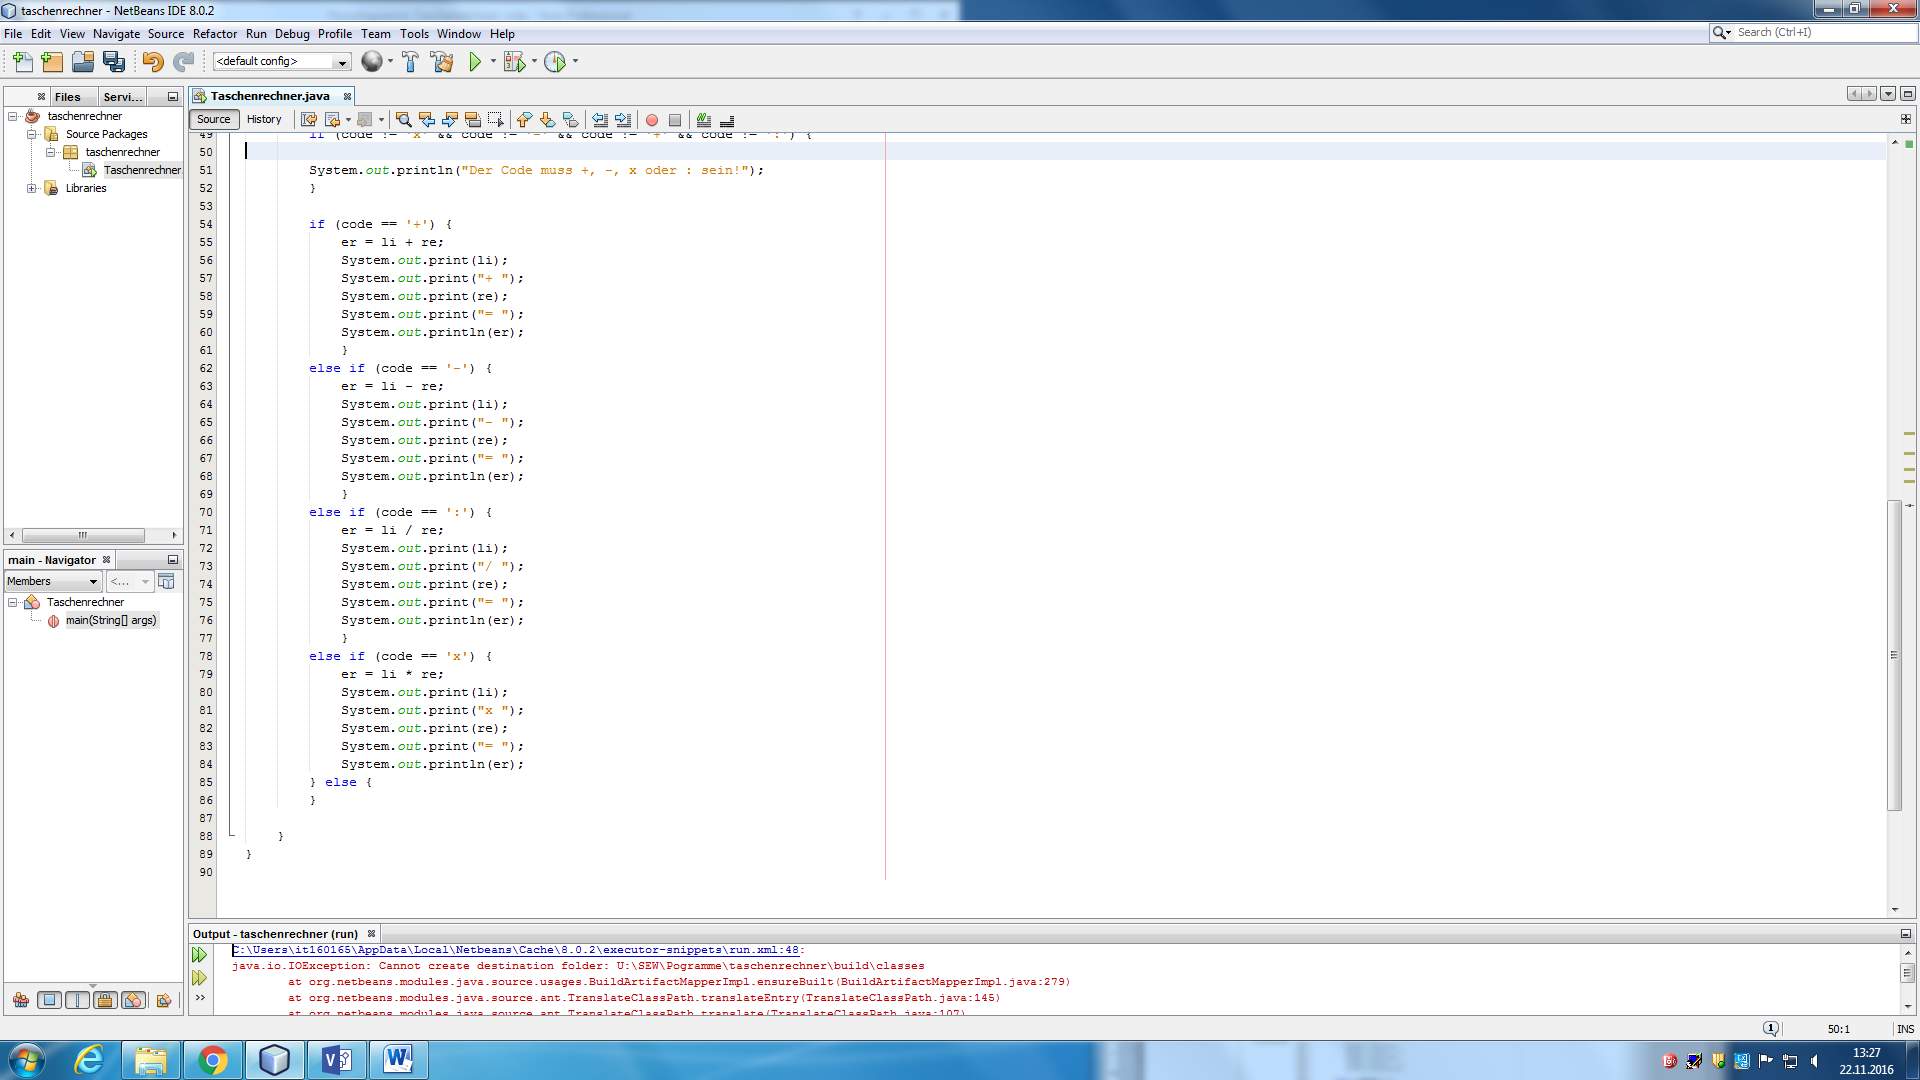Switch editor to Source view
The height and width of the screenshot is (1080, 1920).
click(213, 119)
